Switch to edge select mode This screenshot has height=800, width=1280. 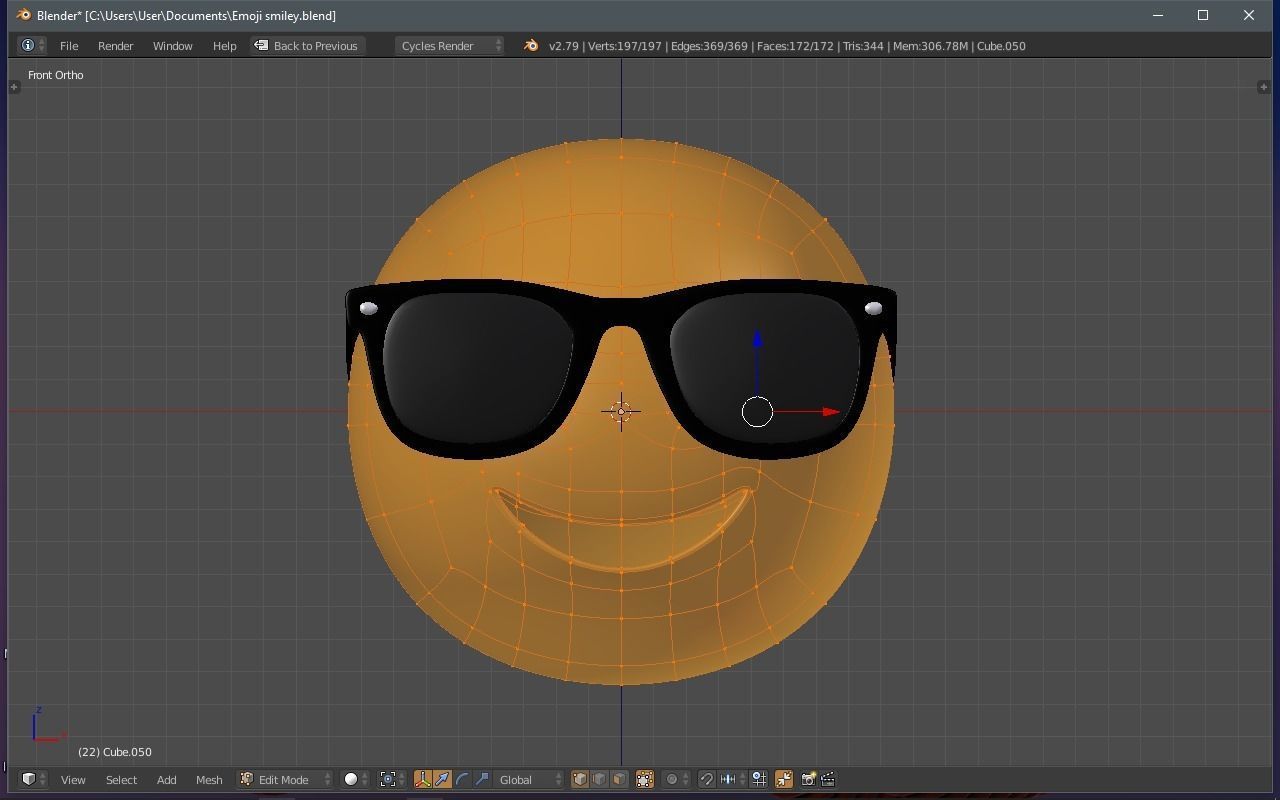pyautogui.click(x=600, y=780)
